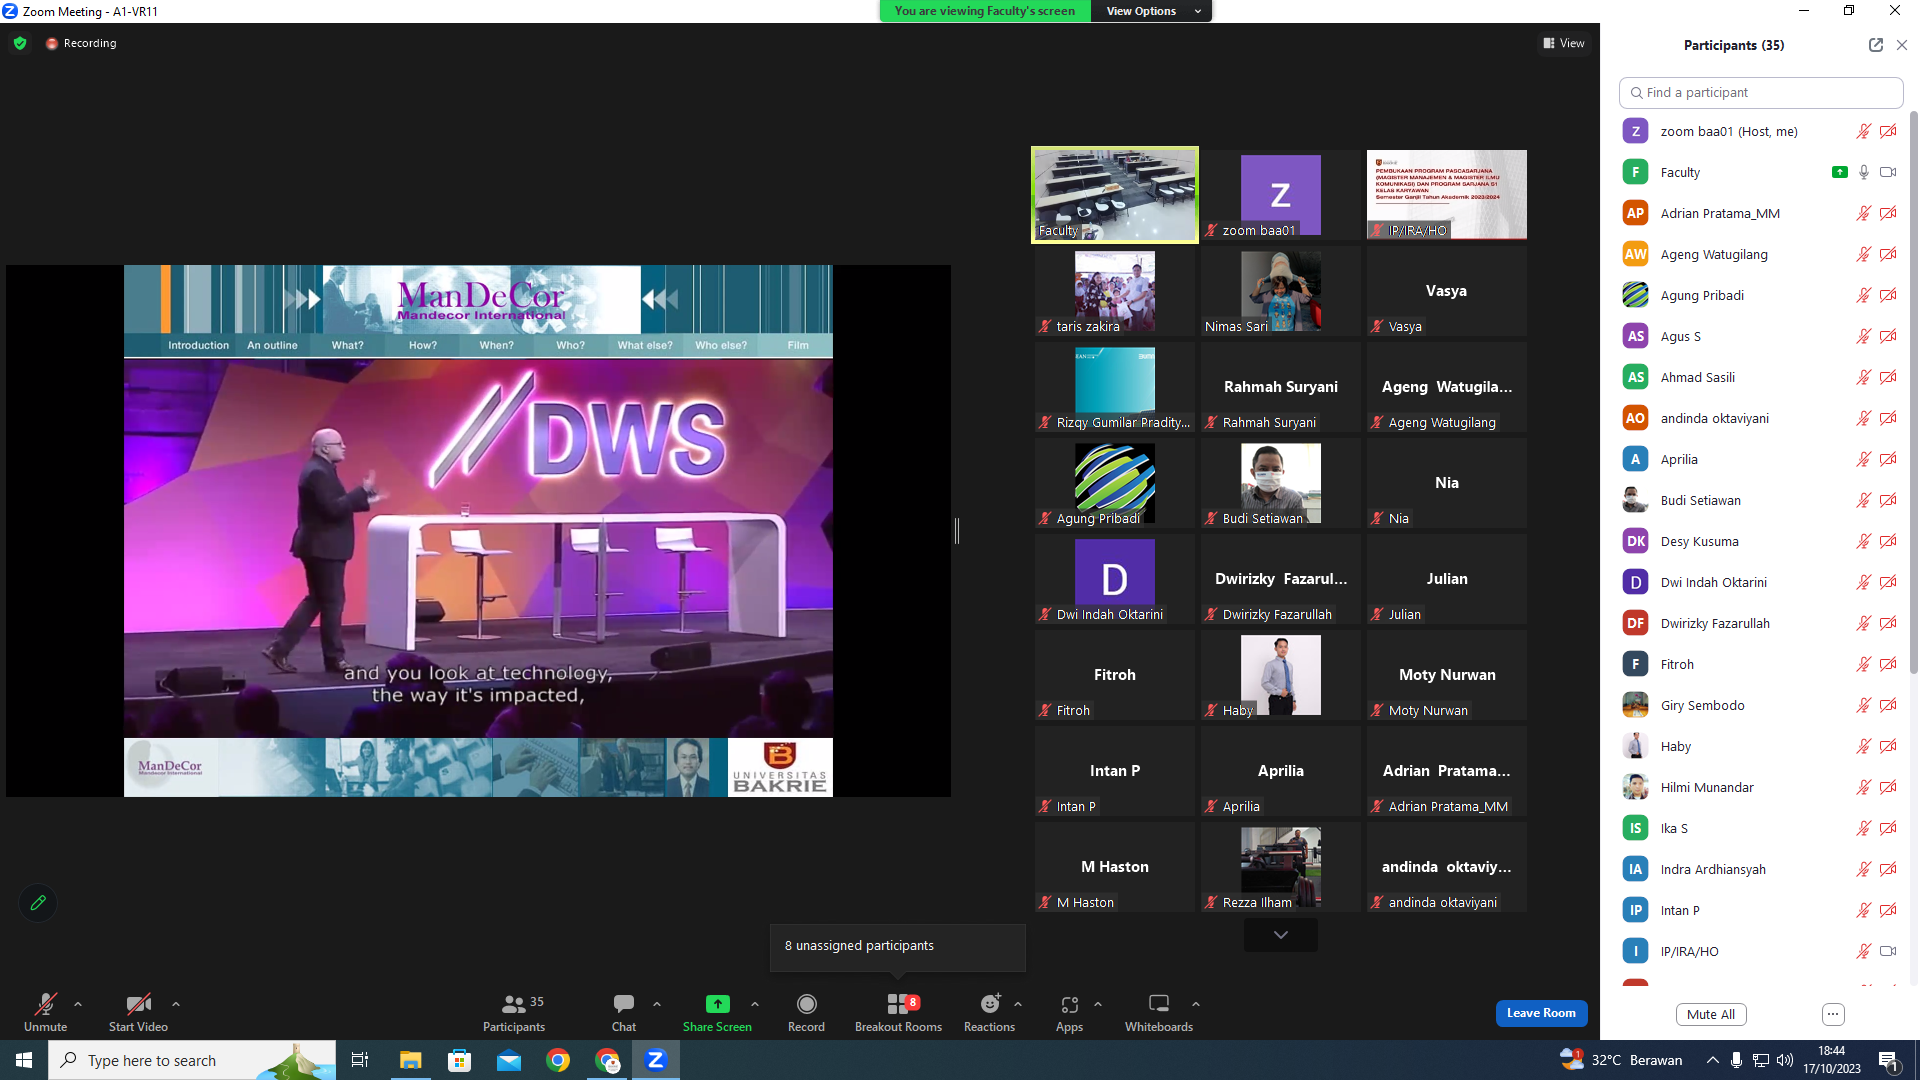Image resolution: width=1920 pixels, height=1080 pixels.
Task: Toggle video for Ageng Watugilang in list
Action: (1888, 254)
